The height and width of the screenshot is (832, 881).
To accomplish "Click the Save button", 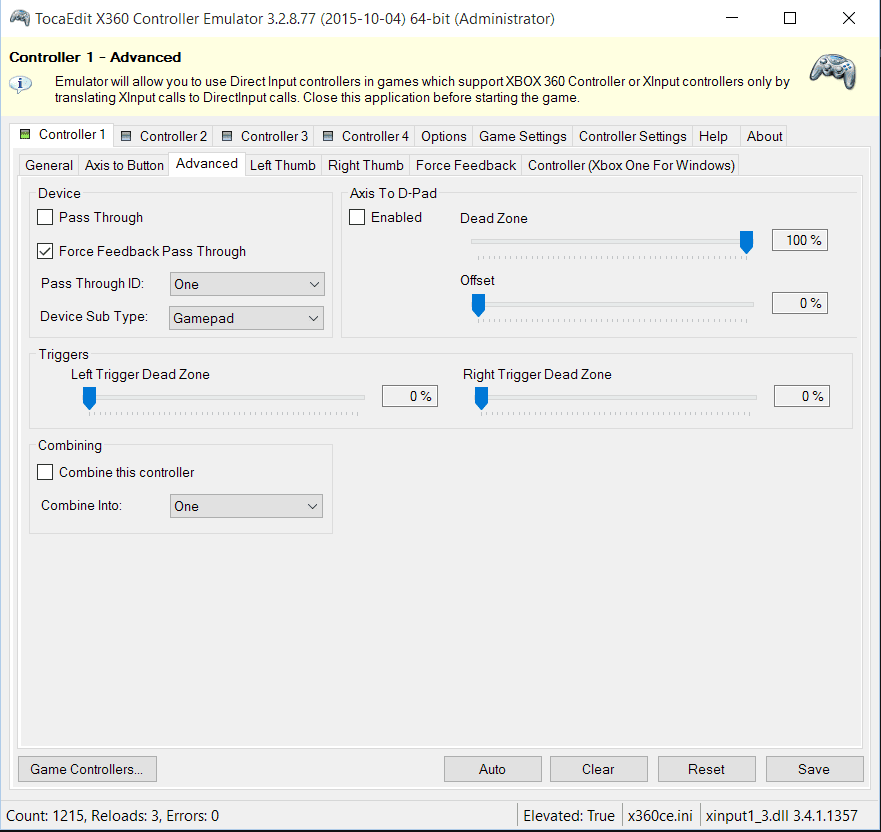I will [x=814, y=769].
